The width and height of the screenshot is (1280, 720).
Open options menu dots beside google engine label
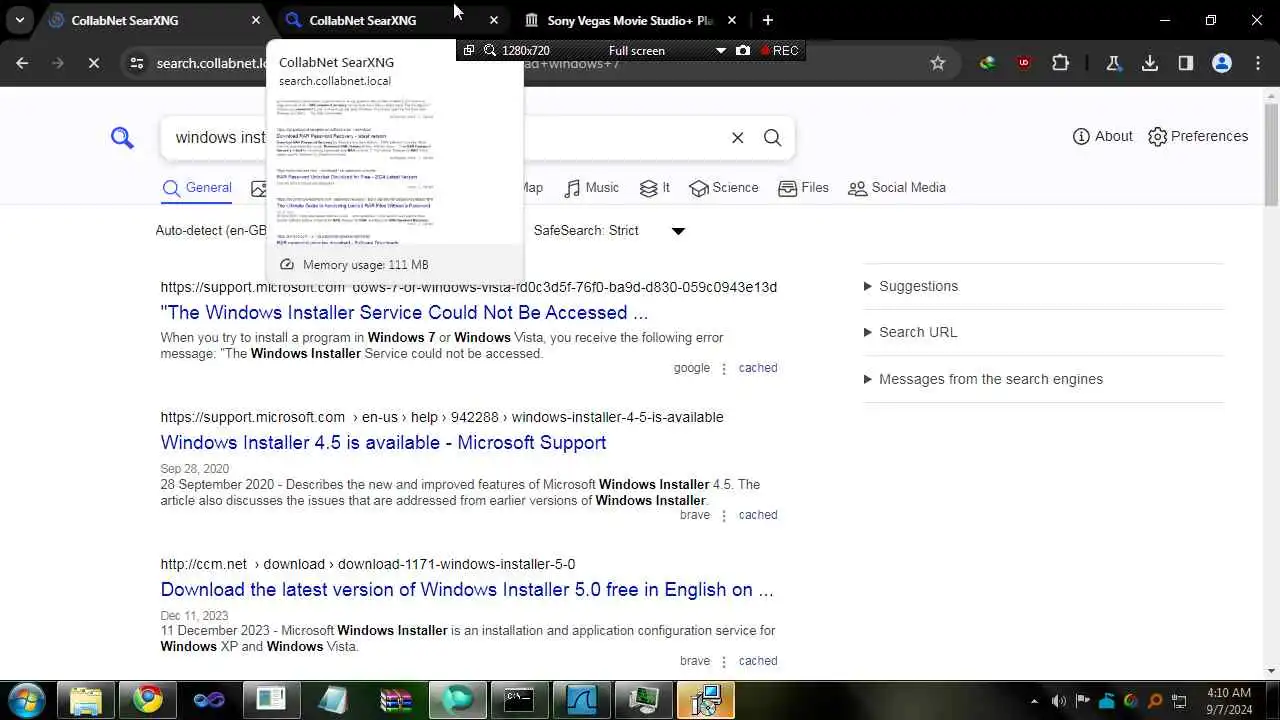pos(724,368)
